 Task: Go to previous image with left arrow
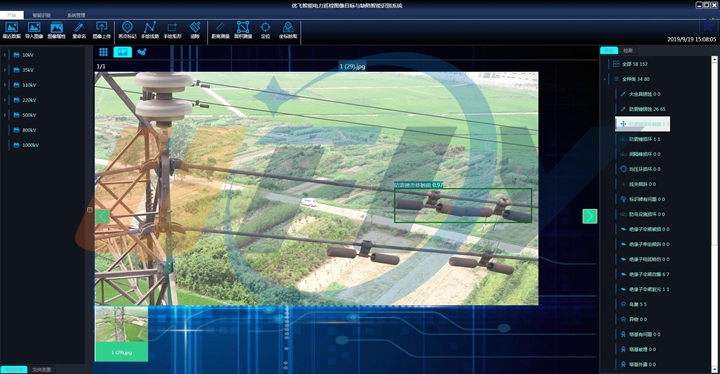(x=102, y=216)
